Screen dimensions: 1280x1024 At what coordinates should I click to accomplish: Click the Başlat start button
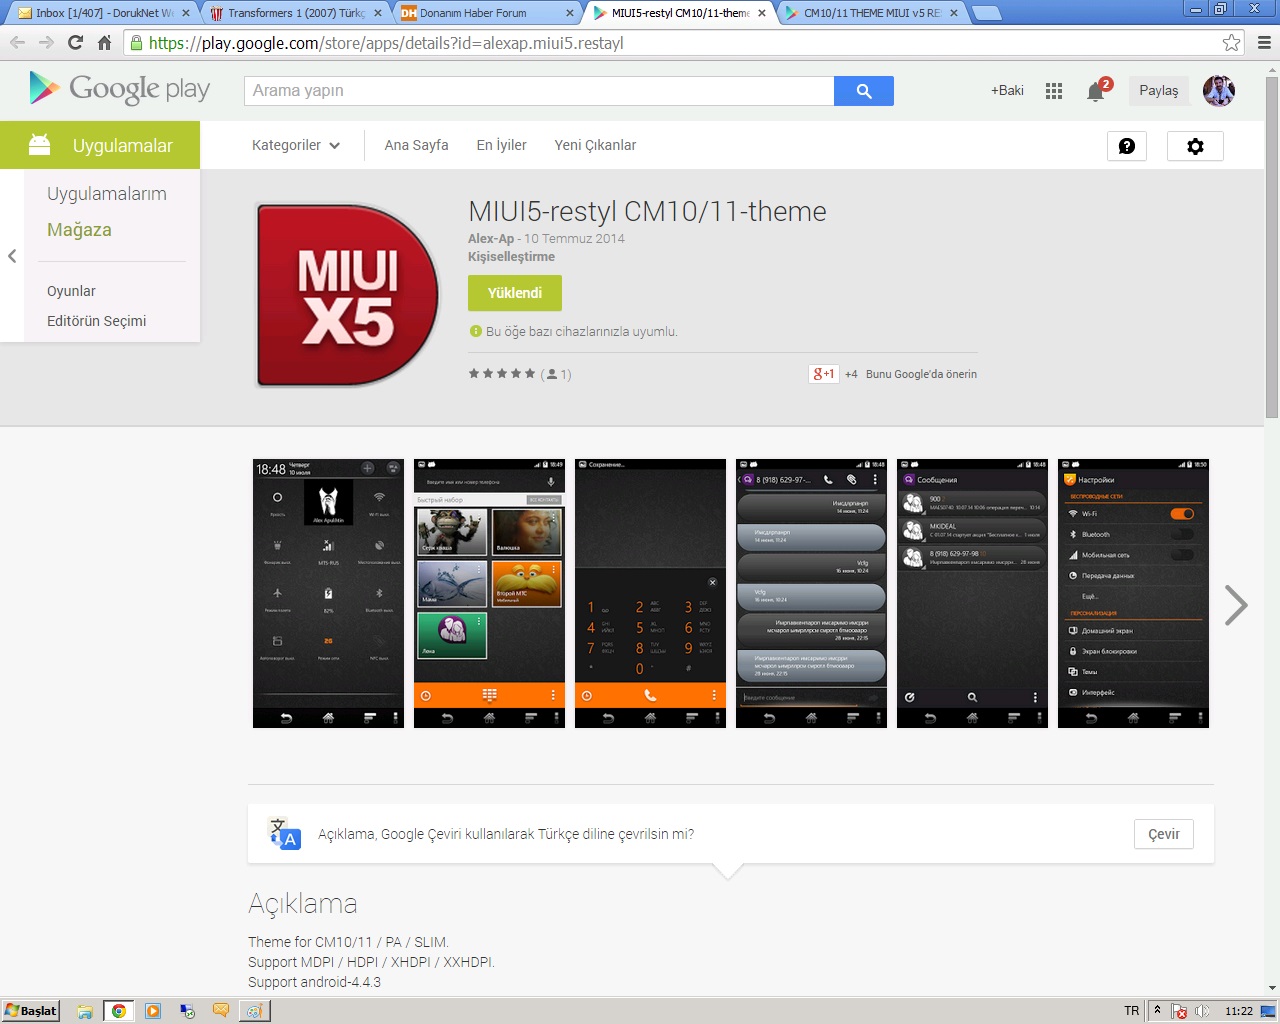coord(30,1011)
